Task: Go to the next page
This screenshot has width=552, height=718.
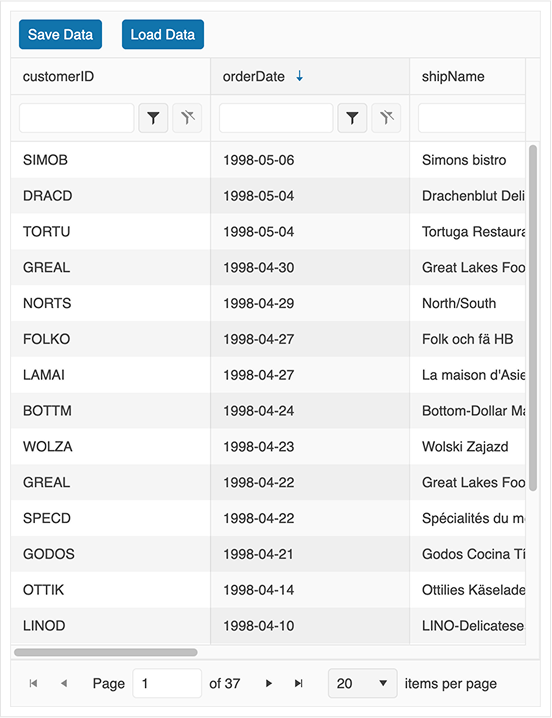Action: point(269,683)
